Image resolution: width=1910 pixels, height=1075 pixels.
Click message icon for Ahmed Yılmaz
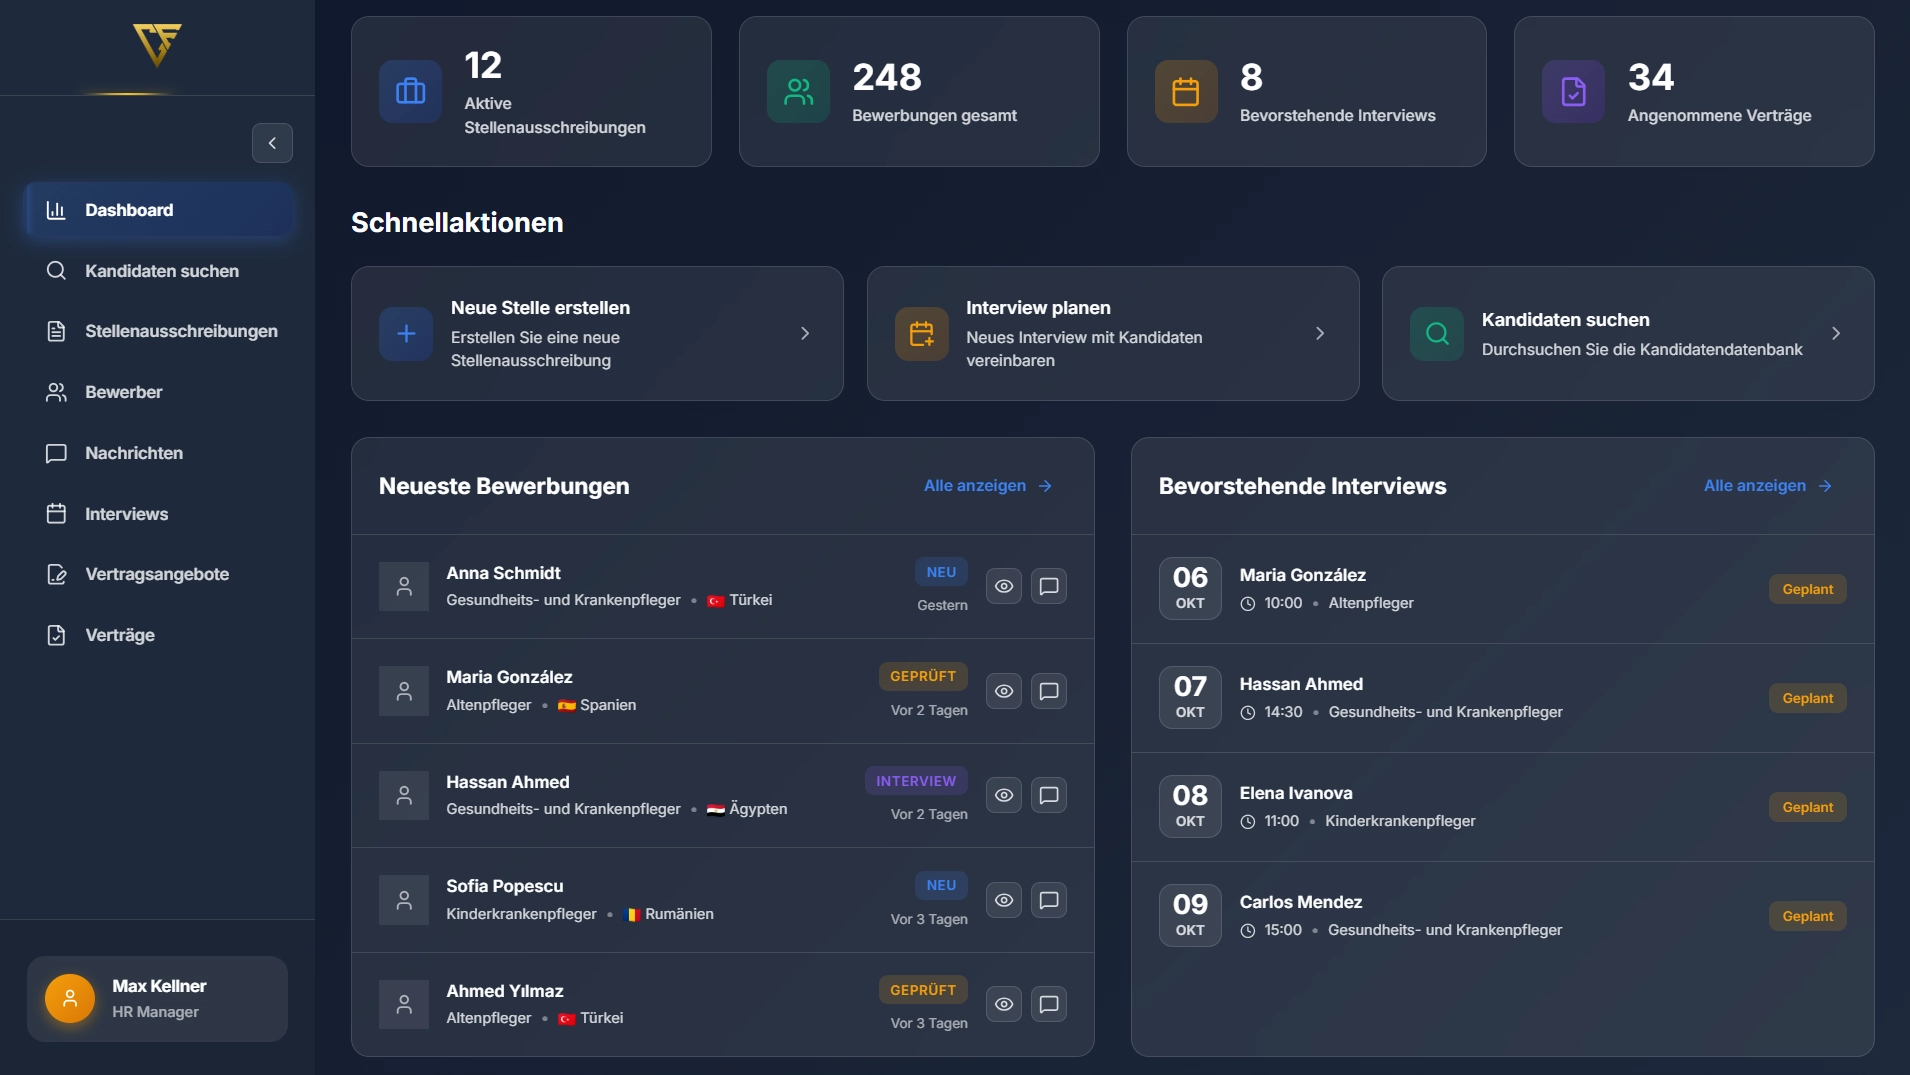[x=1048, y=1005]
